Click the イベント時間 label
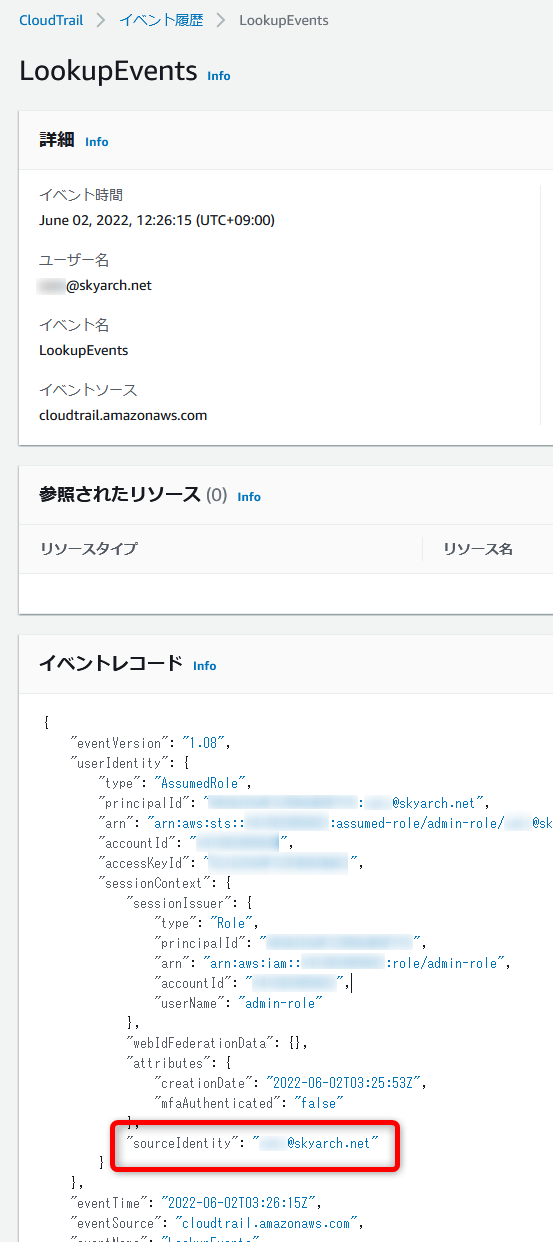The height and width of the screenshot is (1242, 553). [81, 195]
